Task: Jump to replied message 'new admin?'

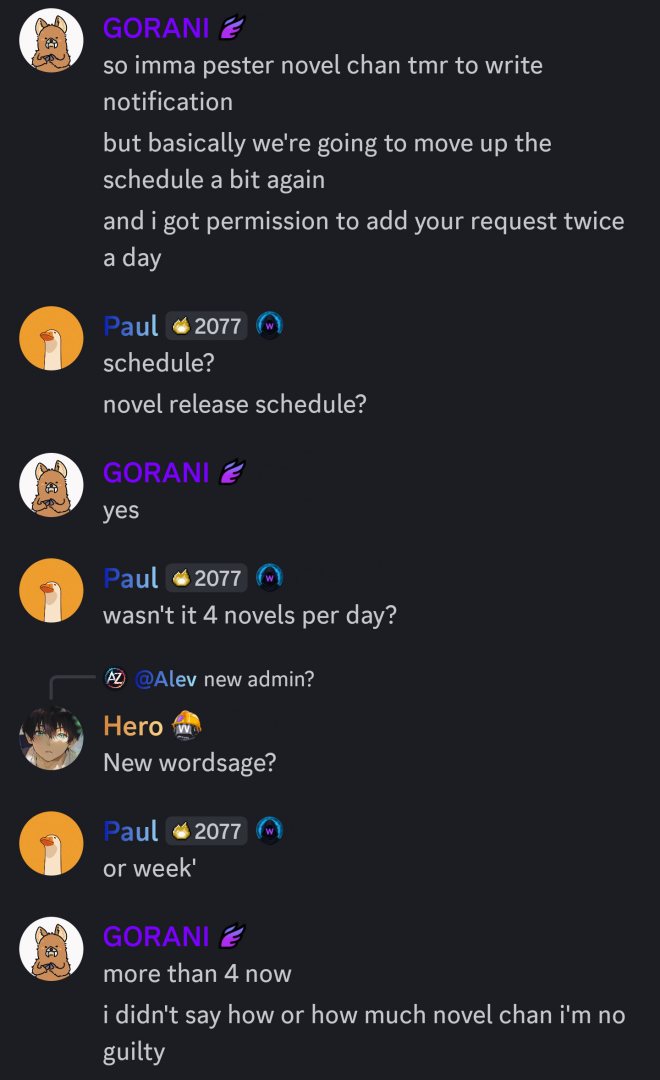Action: (x=259, y=679)
